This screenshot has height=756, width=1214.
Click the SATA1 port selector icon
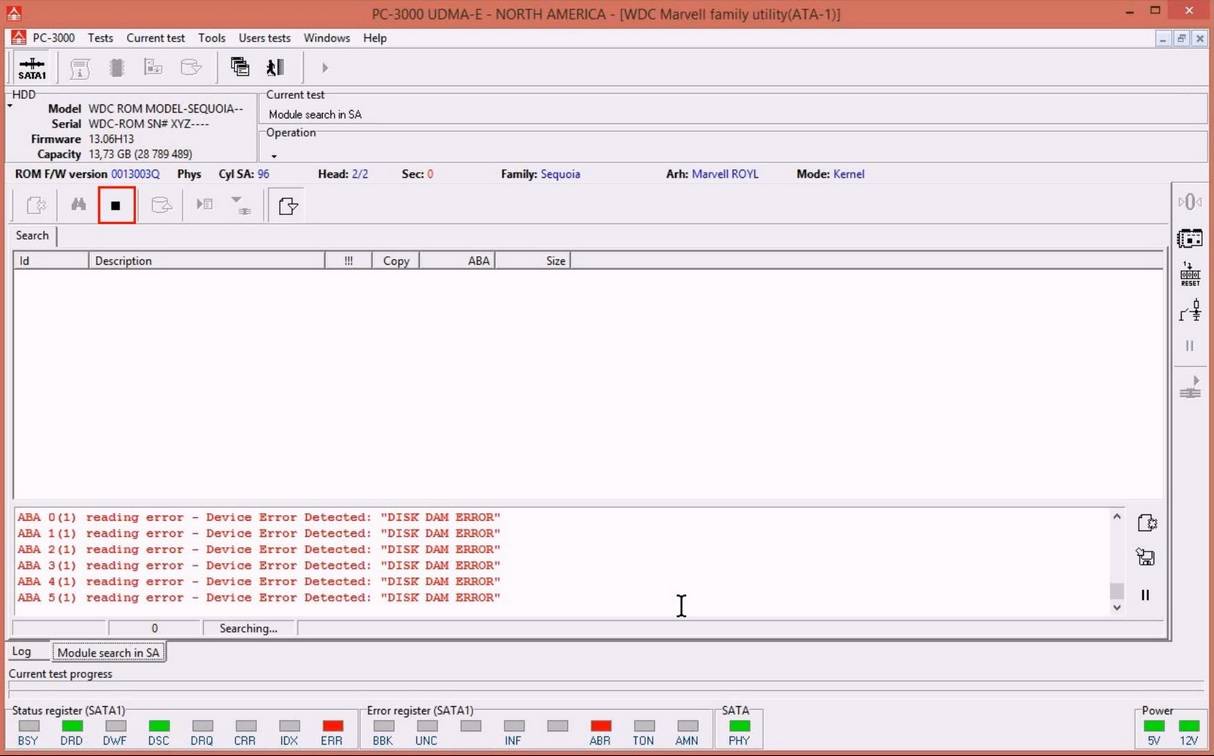pyautogui.click(x=32, y=69)
